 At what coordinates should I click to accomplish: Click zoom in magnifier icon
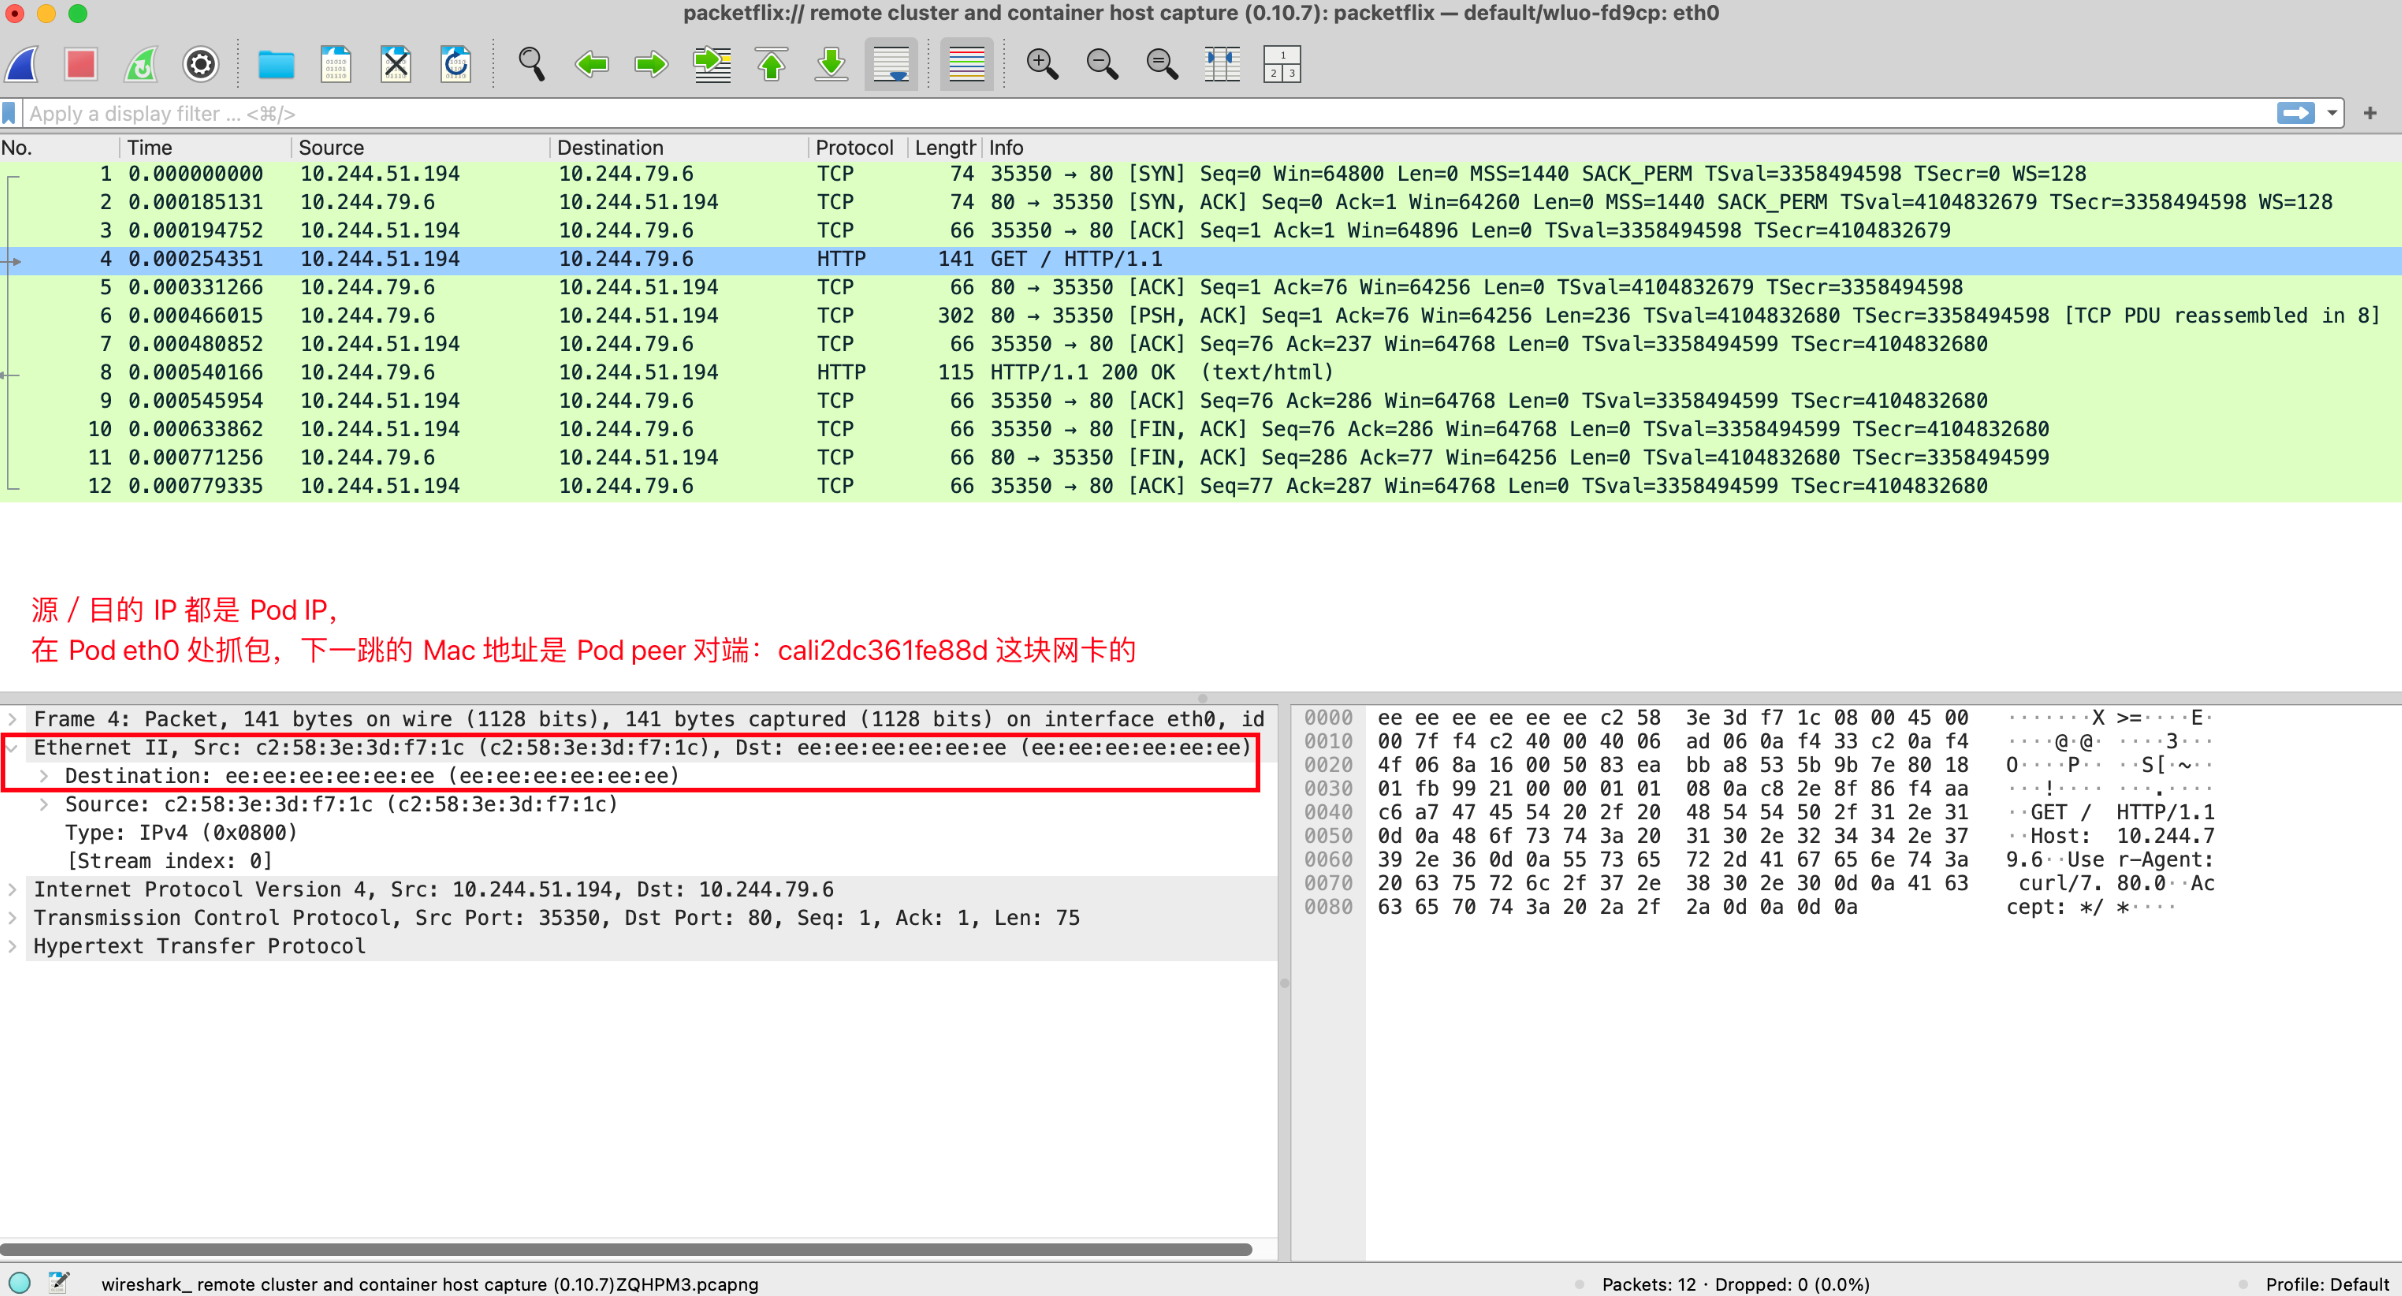pos(1042,65)
